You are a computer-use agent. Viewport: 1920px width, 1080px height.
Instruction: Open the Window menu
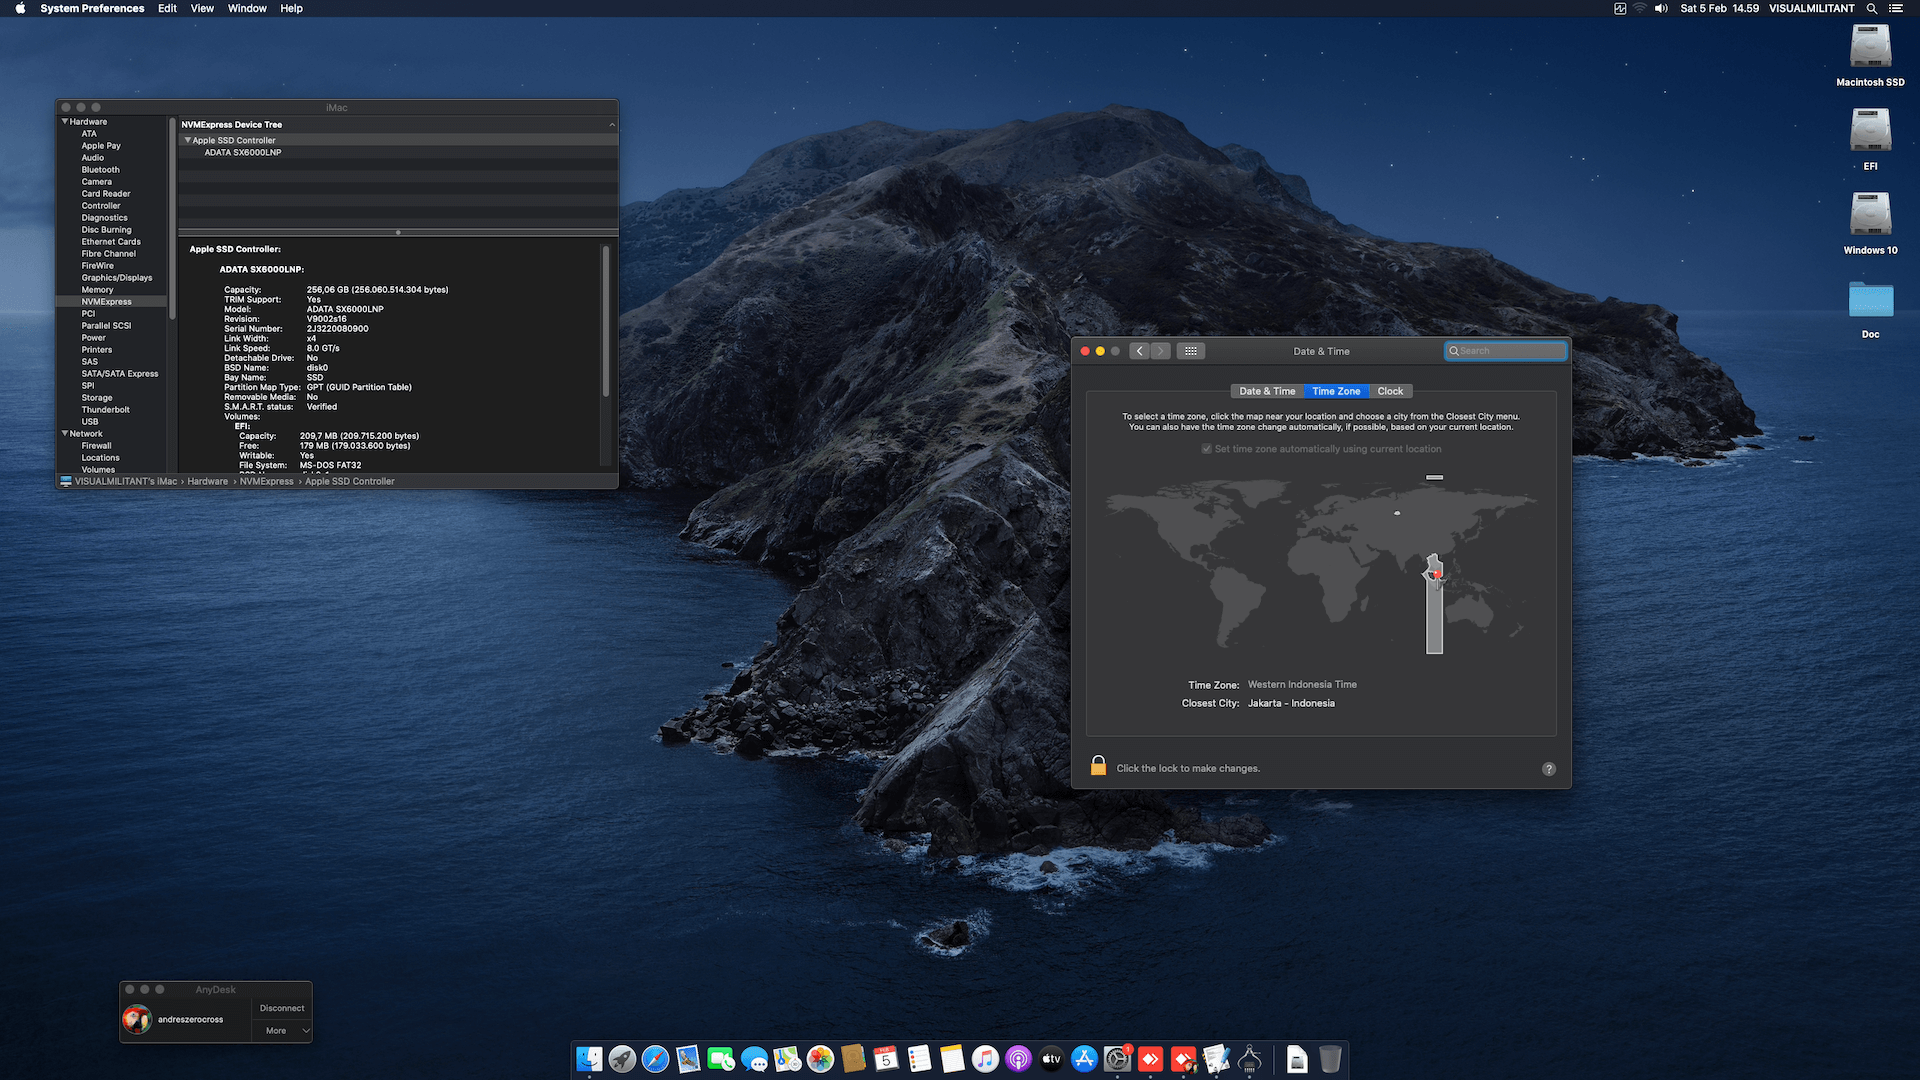click(246, 8)
